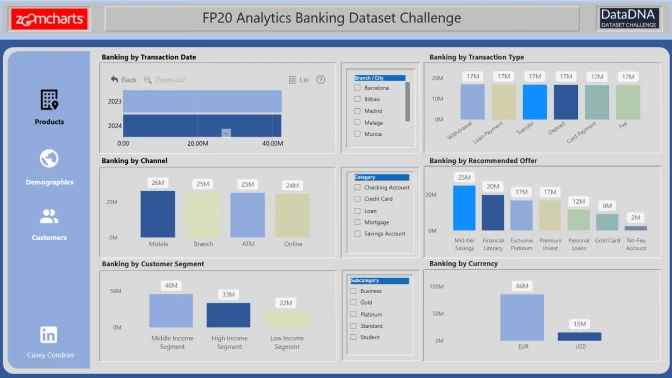Check the Barcelona branch checkbox

tap(357, 87)
